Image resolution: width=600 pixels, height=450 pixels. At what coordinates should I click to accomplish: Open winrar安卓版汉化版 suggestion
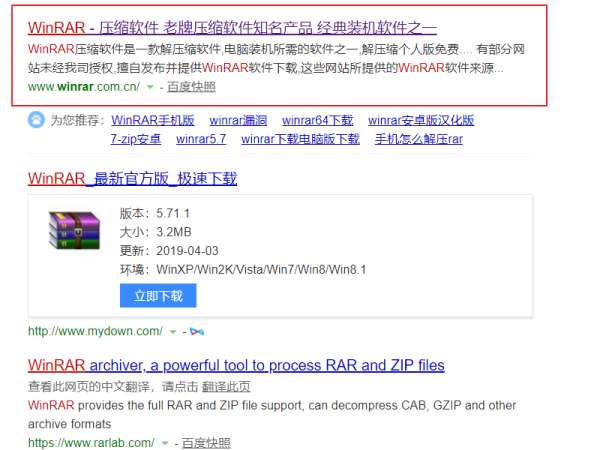coord(421,120)
